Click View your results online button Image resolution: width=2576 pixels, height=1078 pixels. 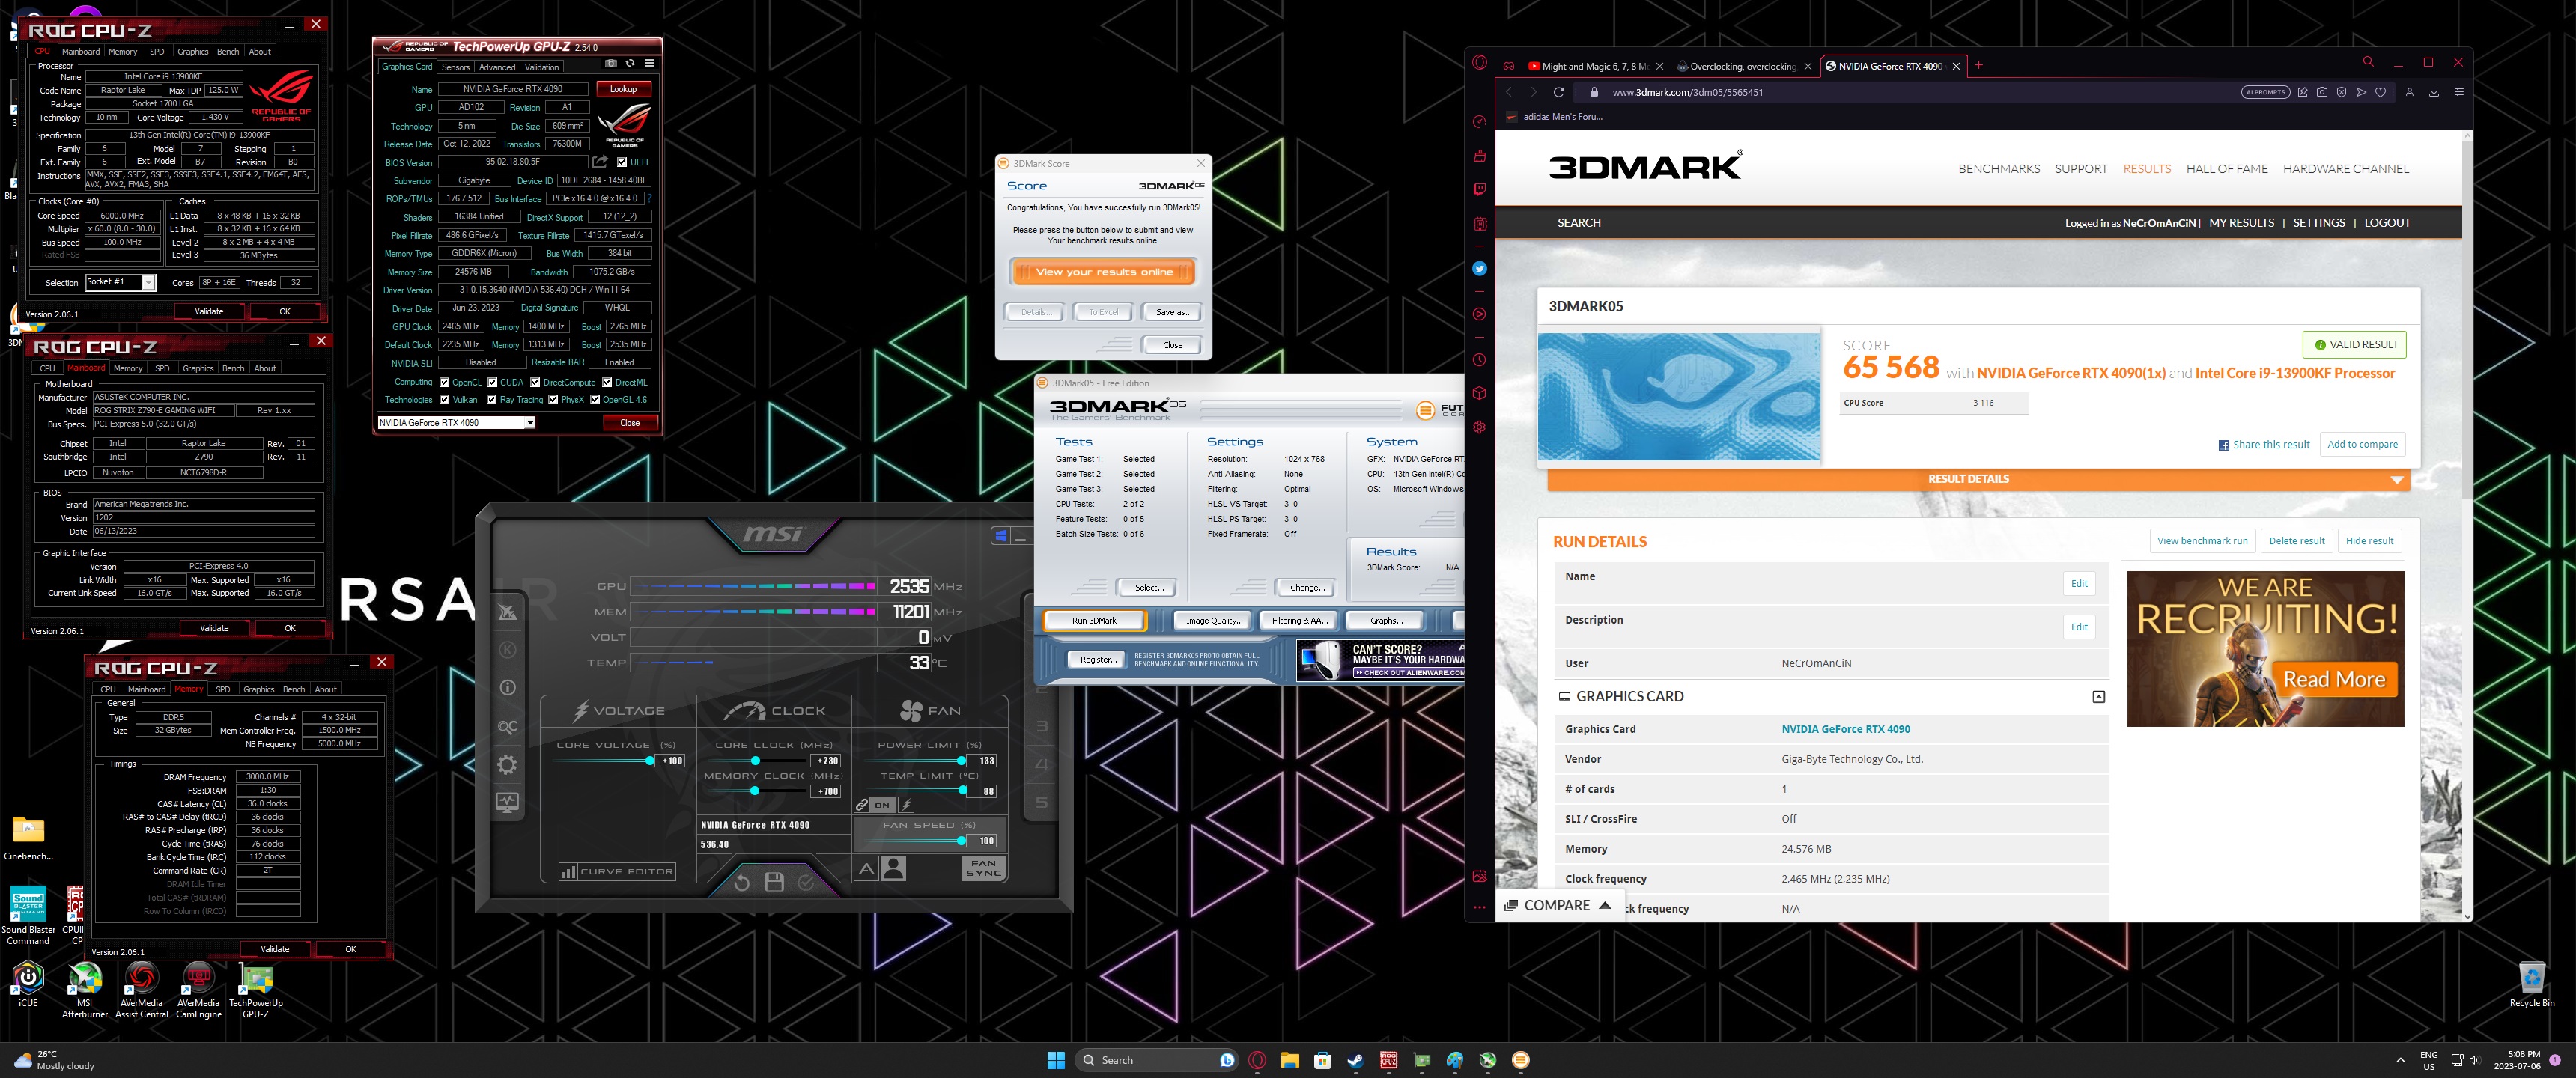1104,272
